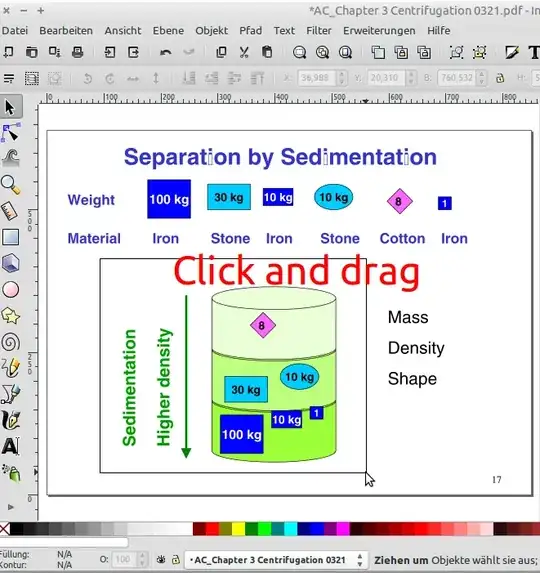Activate the star polygon tool

click(x=11, y=316)
